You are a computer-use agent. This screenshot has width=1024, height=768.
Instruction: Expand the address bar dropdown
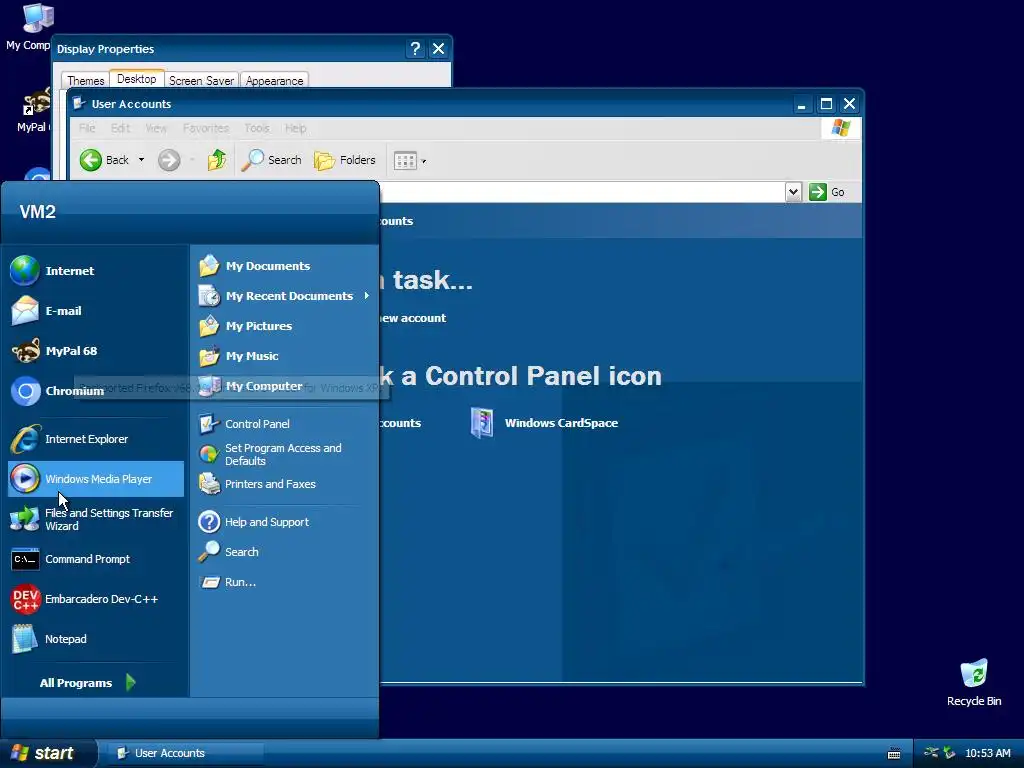tap(793, 192)
